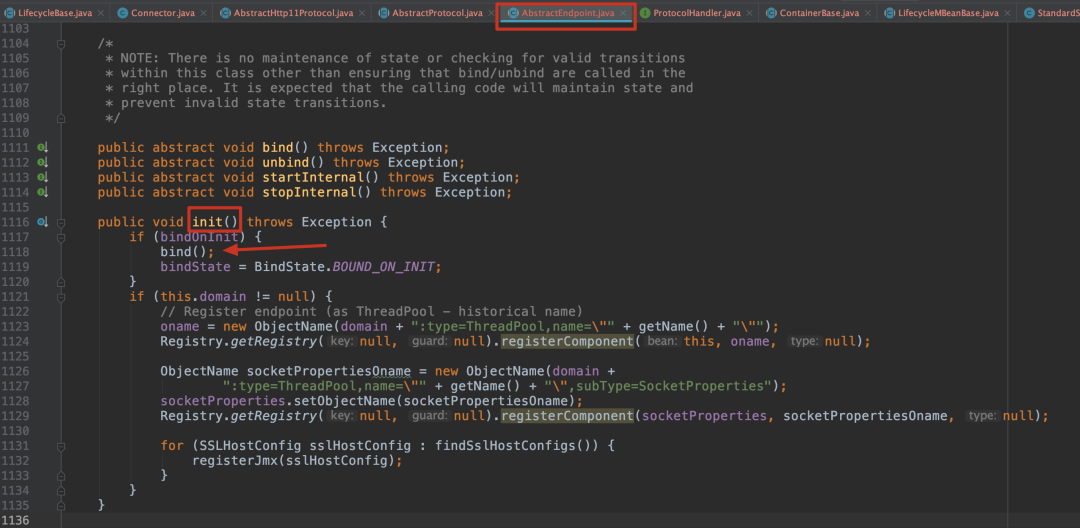
Task: Close the AbstractEndpoint.java tab
Action: click(x=623, y=13)
